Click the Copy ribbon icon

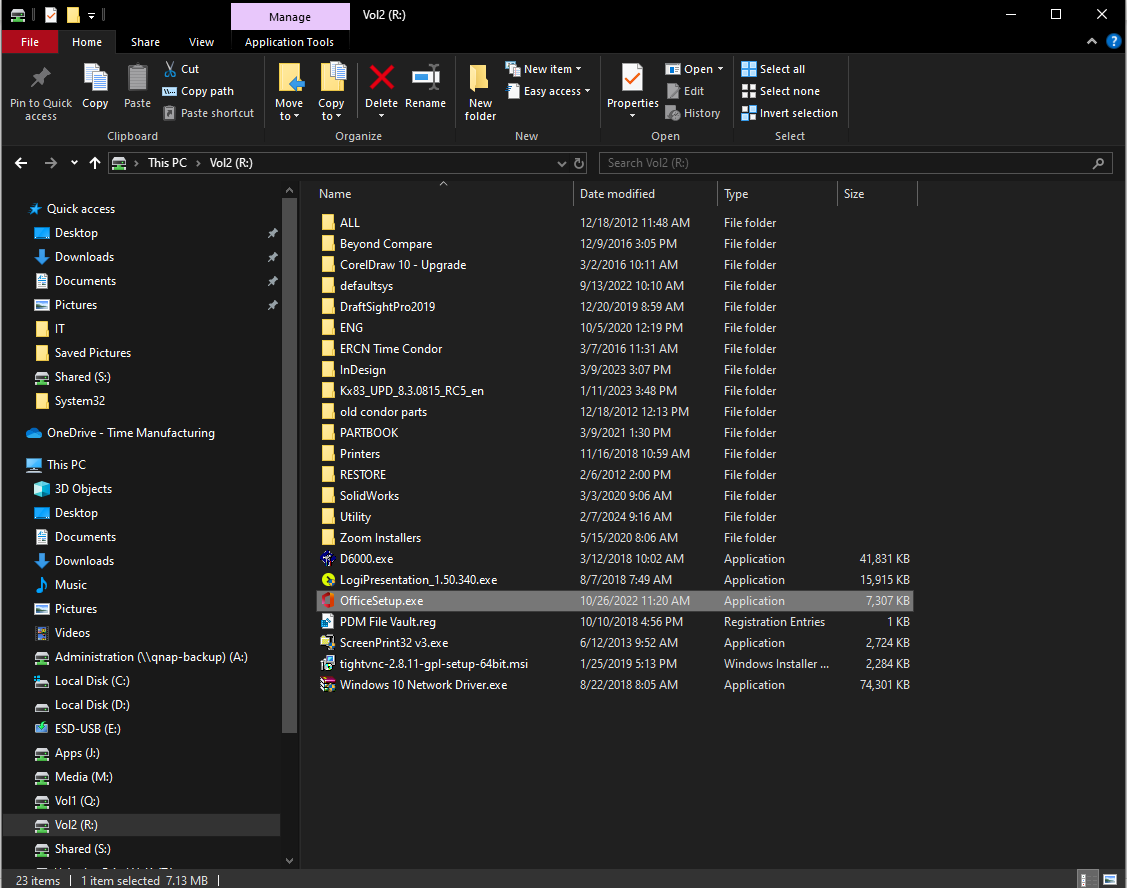(95, 78)
